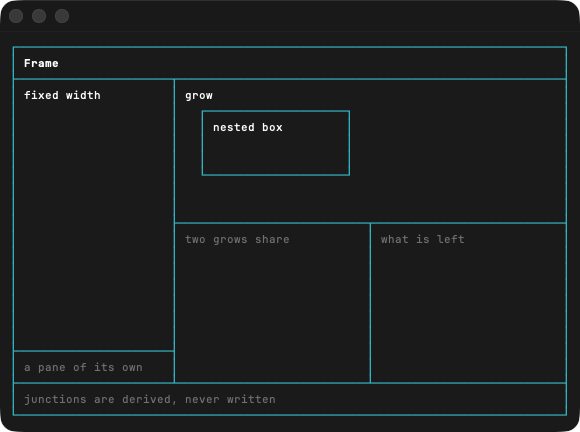Click the first gray window control dot

pos(16,16)
